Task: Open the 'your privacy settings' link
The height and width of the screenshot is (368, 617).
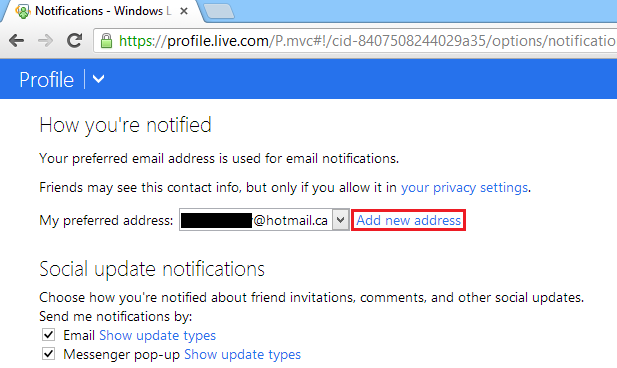Action: click(x=464, y=188)
